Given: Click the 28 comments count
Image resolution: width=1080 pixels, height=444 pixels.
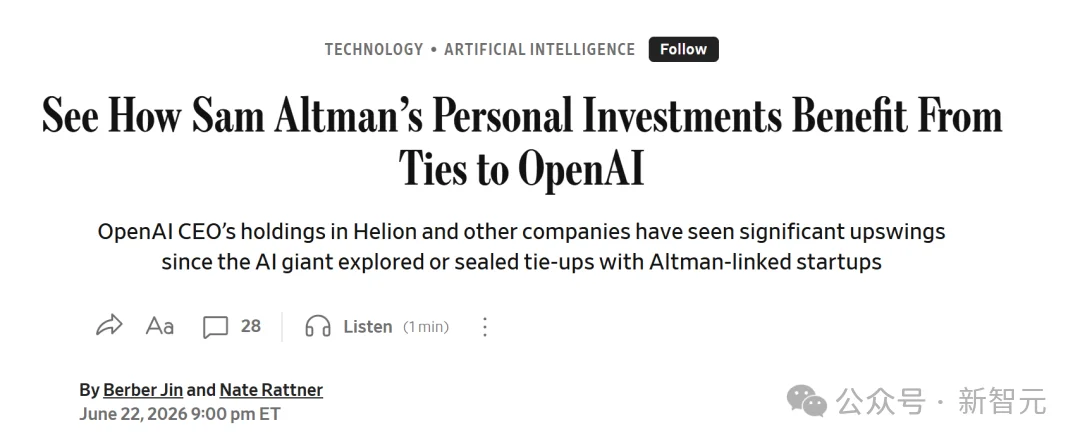Looking at the screenshot, I should [251, 326].
